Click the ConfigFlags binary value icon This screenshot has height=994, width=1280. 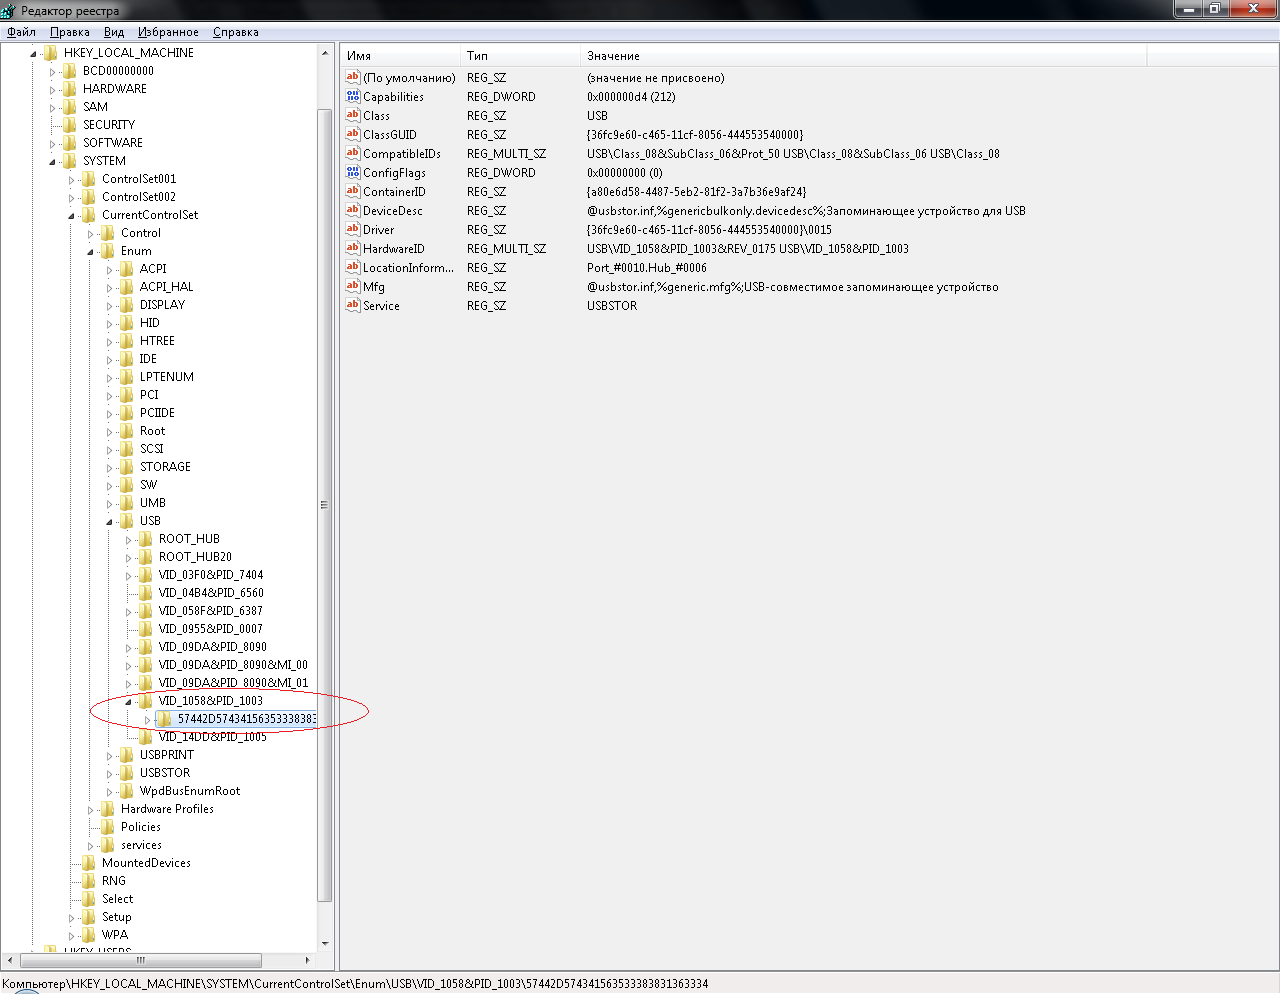point(352,173)
